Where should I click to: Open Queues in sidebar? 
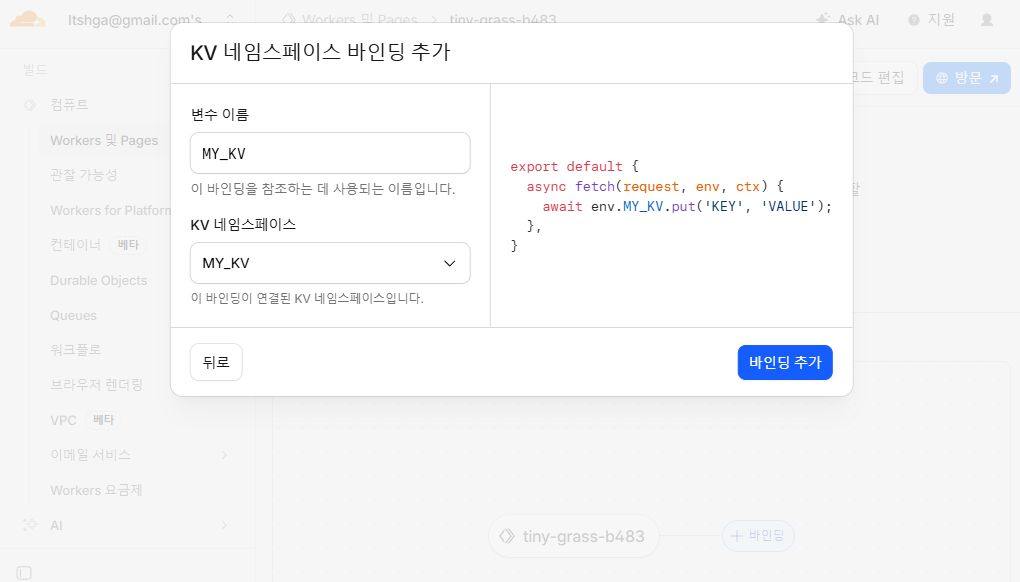click(74, 315)
